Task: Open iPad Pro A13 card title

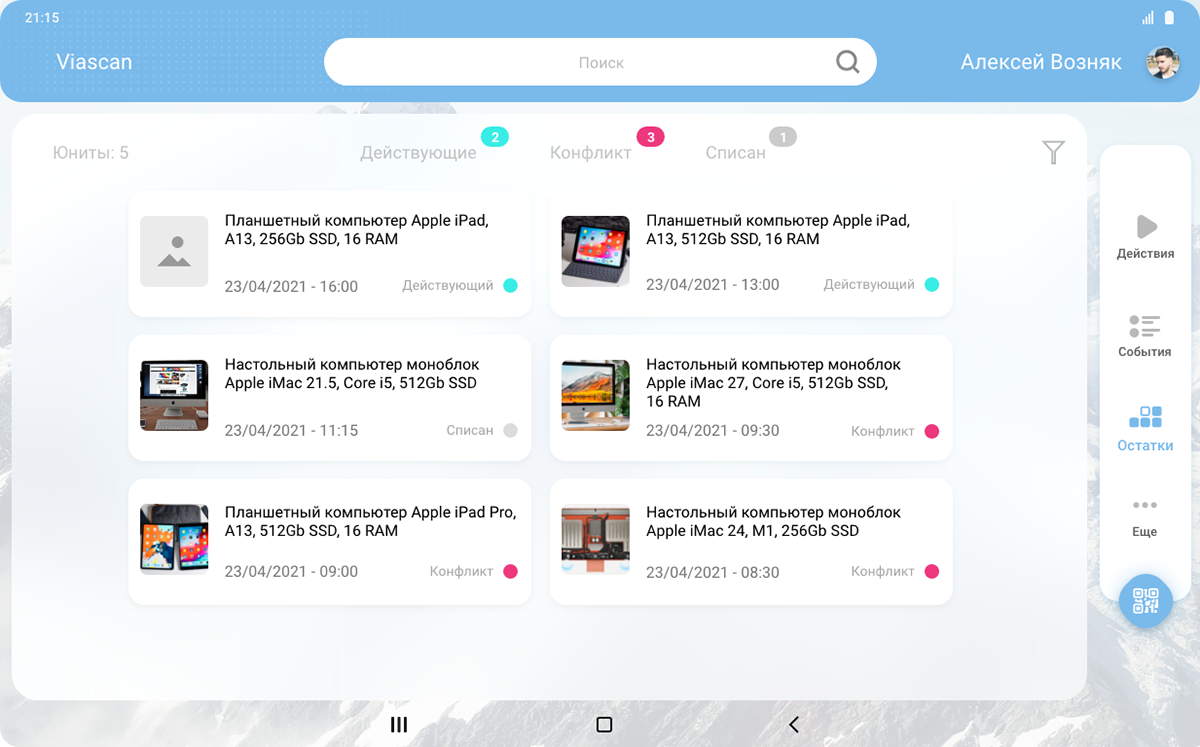Action: [x=370, y=521]
